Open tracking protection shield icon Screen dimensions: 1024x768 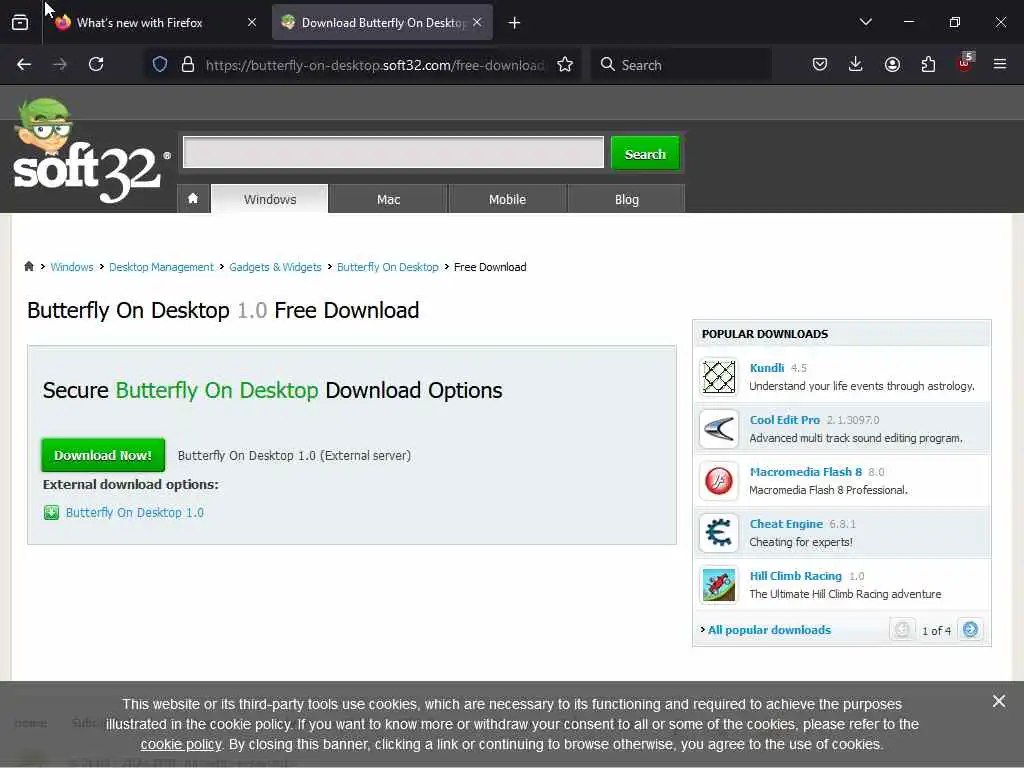160,65
